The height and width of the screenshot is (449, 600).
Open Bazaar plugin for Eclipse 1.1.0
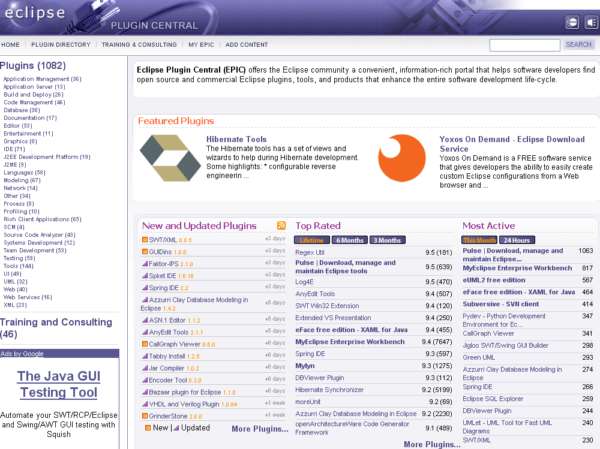tap(192, 392)
